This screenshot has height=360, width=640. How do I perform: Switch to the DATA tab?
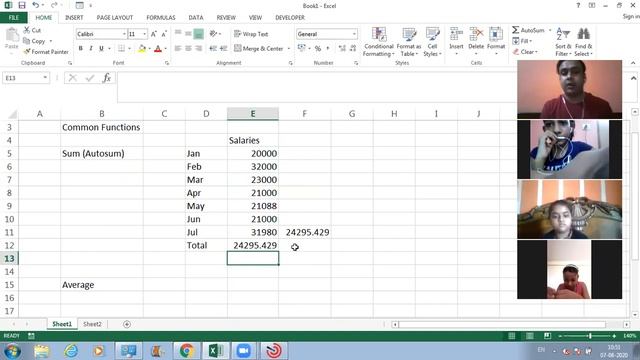pyautogui.click(x=196, y=18)
